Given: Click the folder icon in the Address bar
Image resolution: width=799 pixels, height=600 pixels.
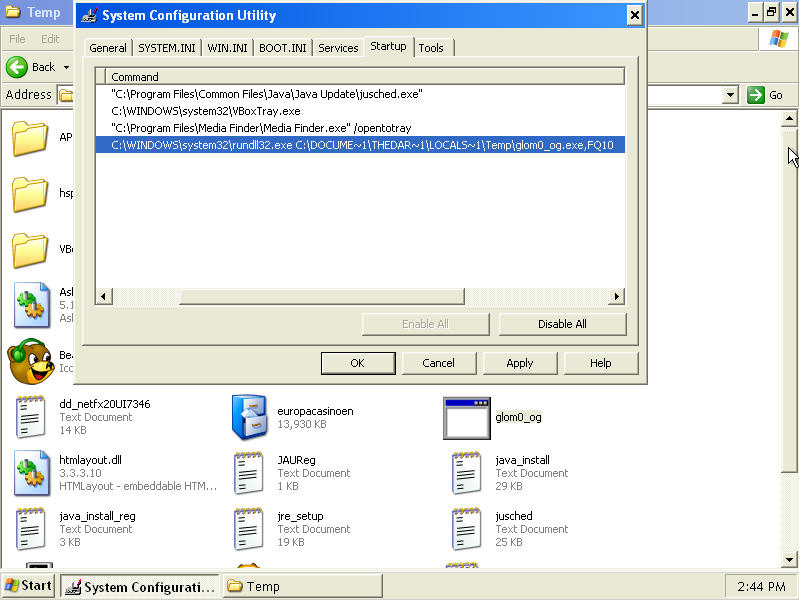Looking at the screenshot, I should [x=66, y=95].
